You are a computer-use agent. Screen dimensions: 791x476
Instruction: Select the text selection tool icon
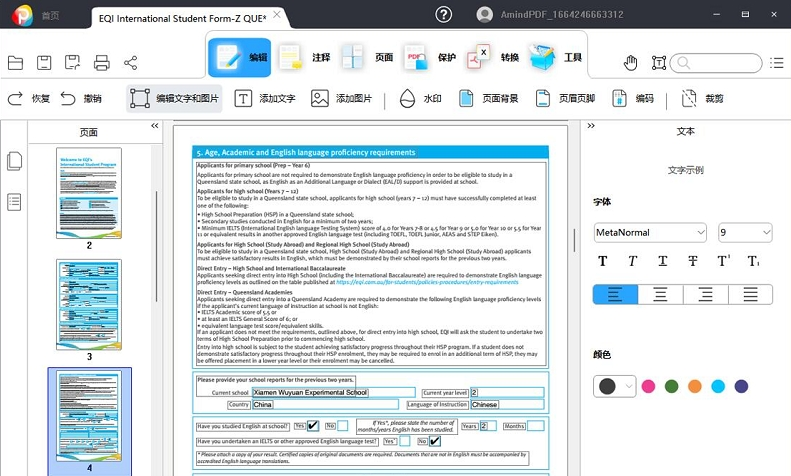(659, 63)
